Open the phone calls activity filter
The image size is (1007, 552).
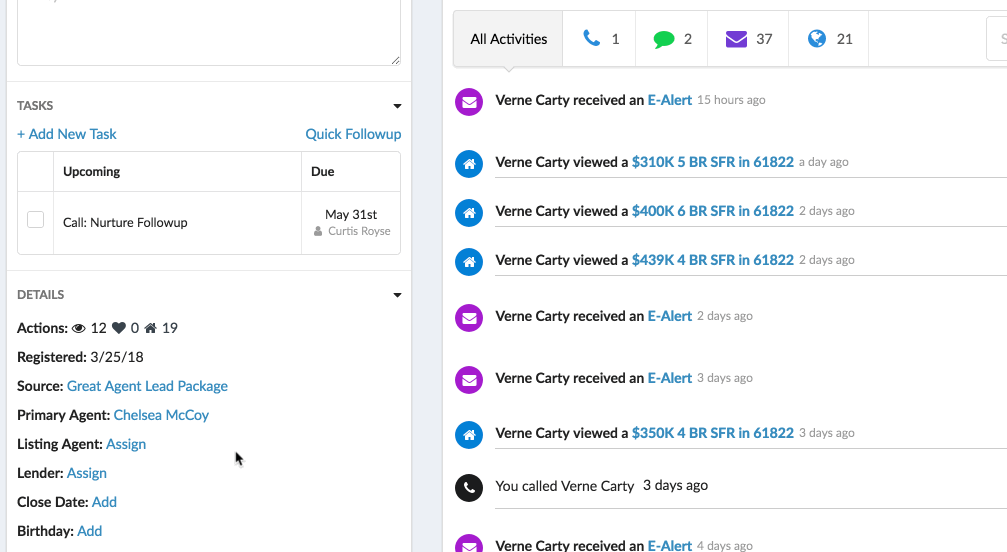pyautogui.click(x=600, y=39)
